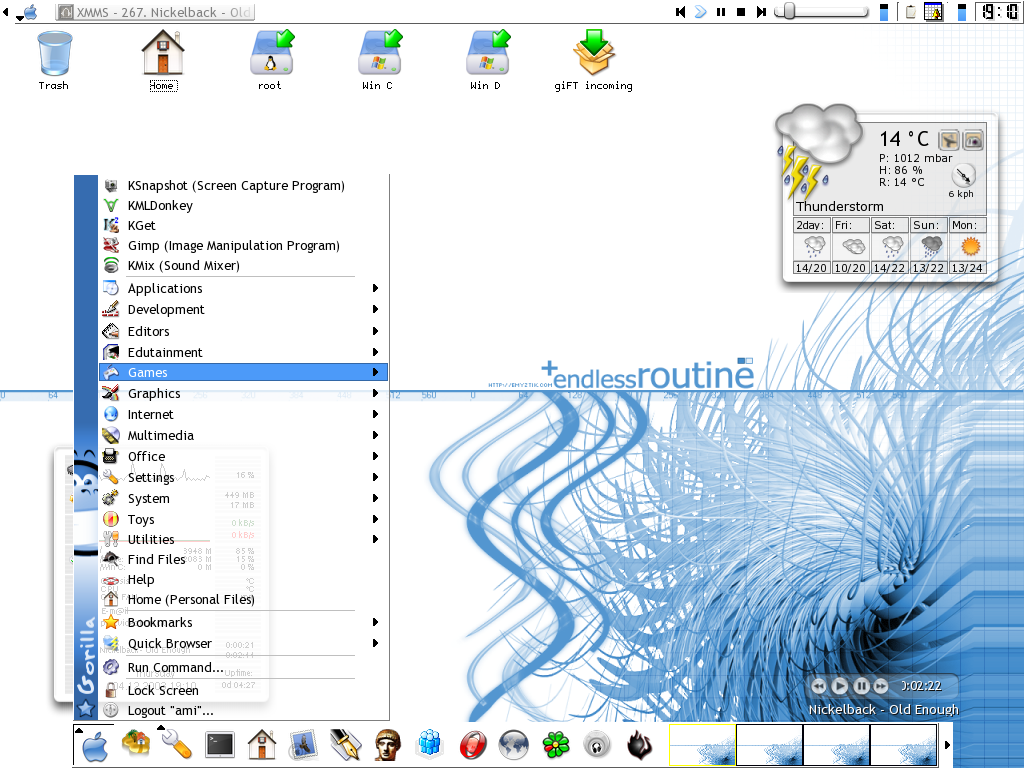1024x768 pixels.
Task: Choose Lock Screen from the menu
Action: 243,690
